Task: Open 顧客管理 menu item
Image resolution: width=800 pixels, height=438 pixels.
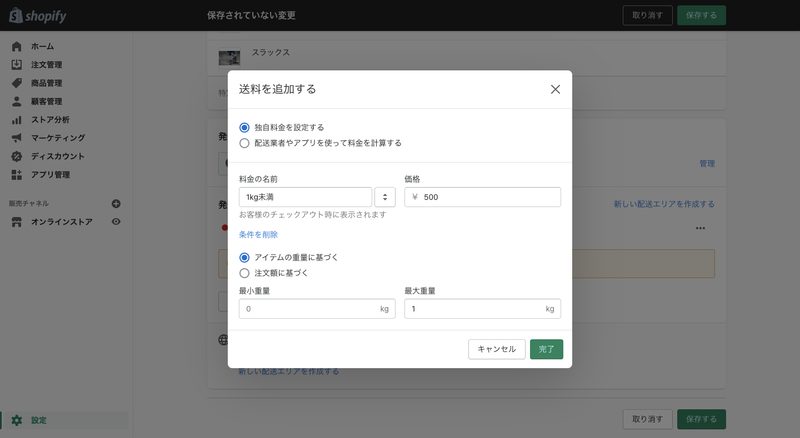Action: [46, 101]
